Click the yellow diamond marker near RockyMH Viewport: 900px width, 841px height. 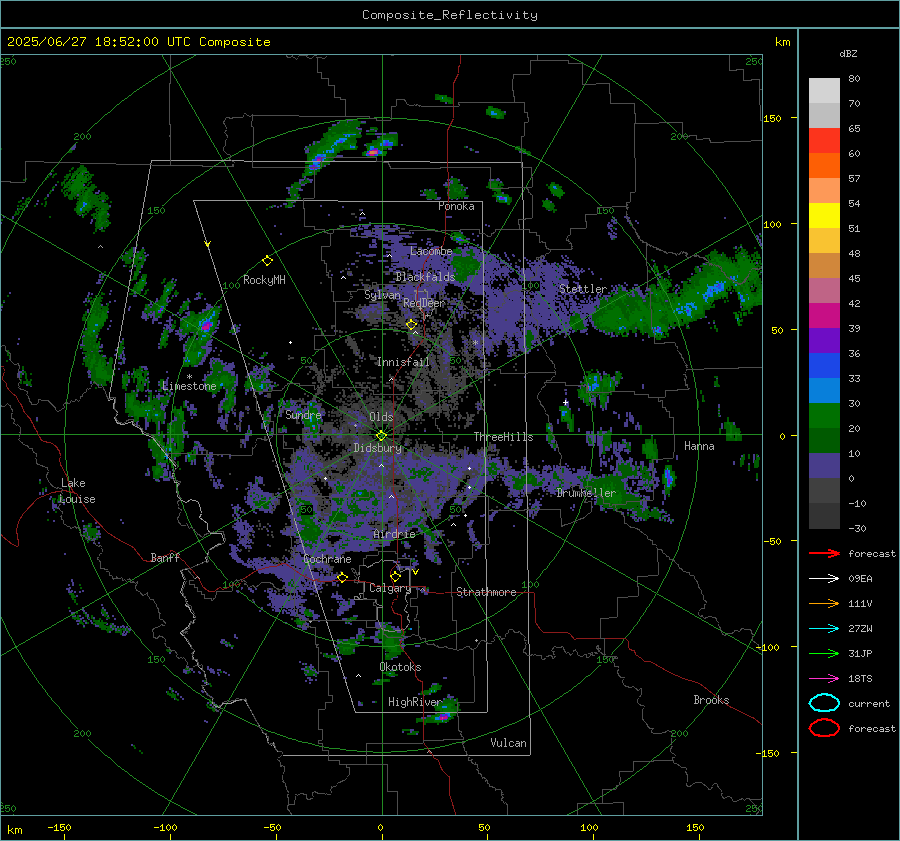(x=267, y=261)
